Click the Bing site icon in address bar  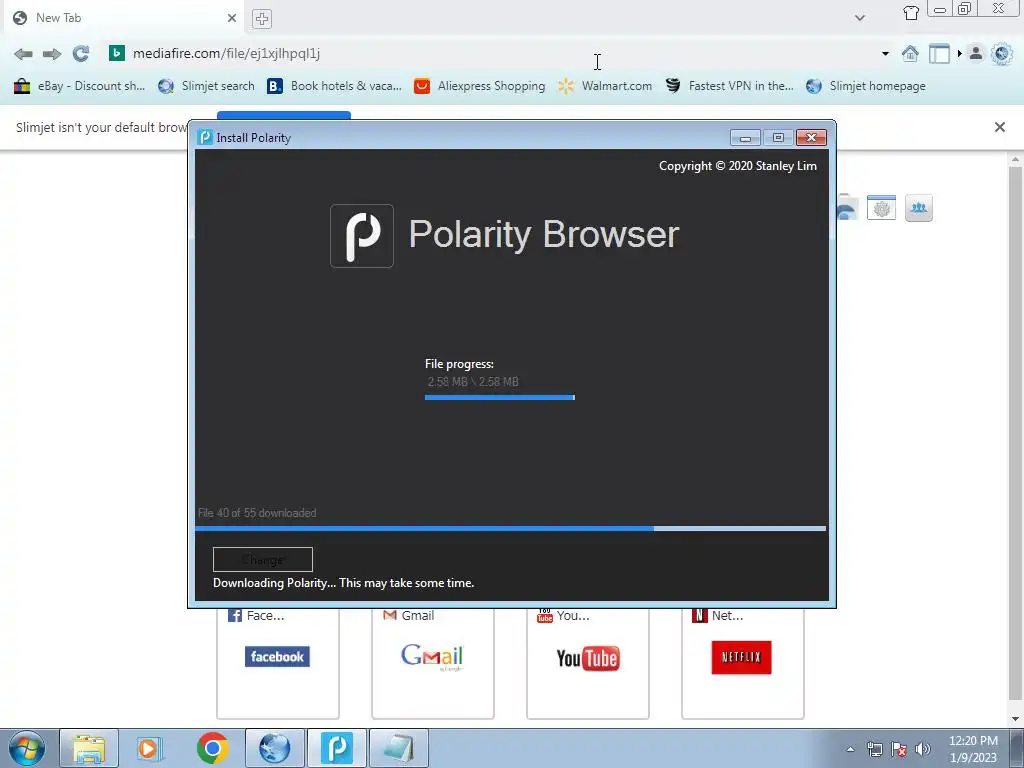[x=116, y=53]
